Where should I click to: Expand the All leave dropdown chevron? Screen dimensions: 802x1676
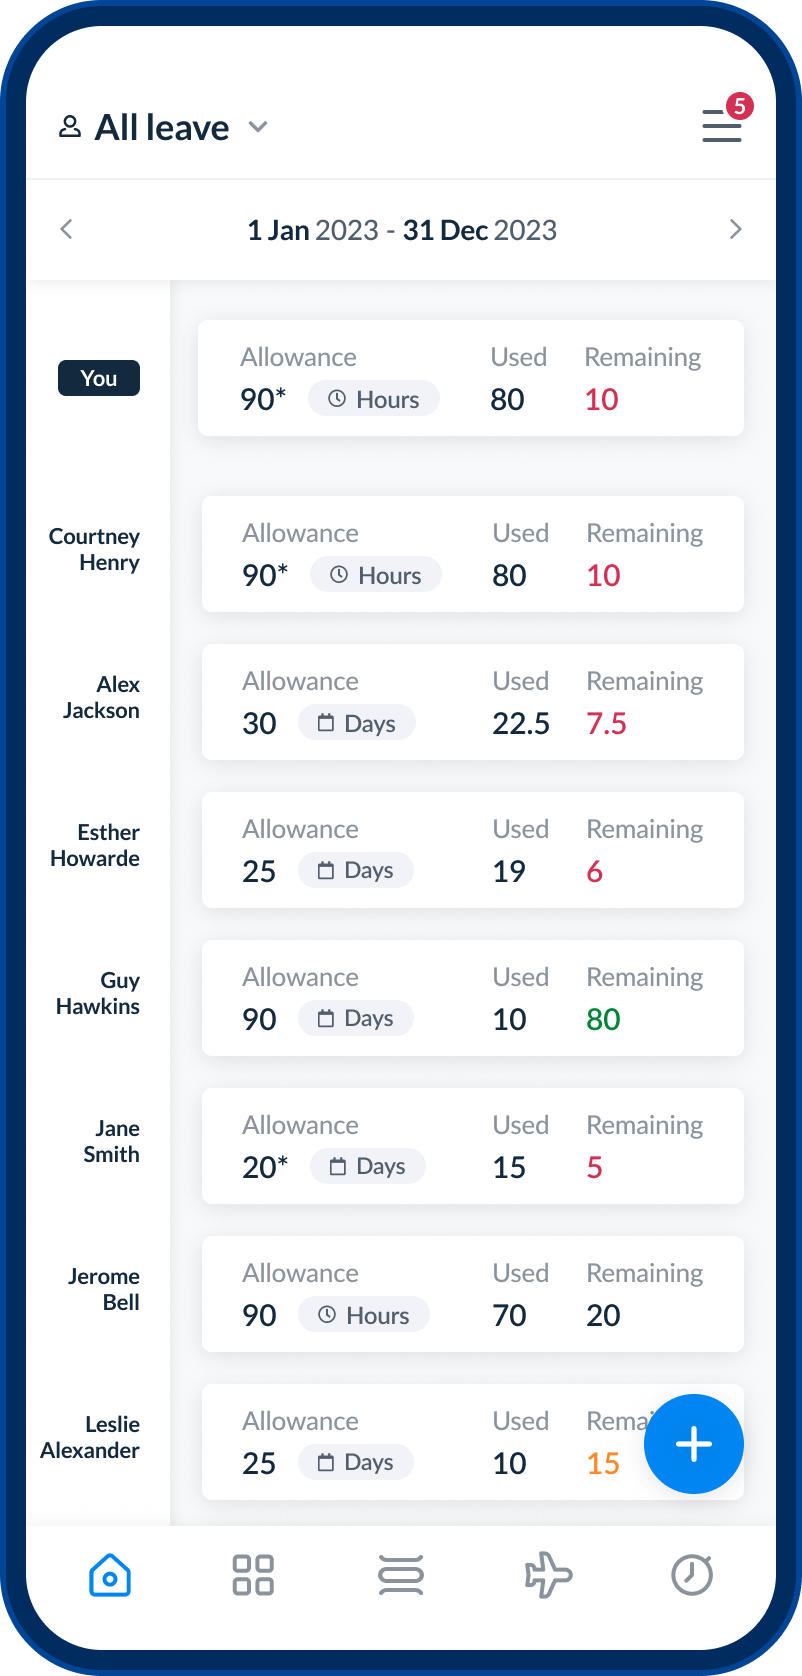(x=258, y=127)
